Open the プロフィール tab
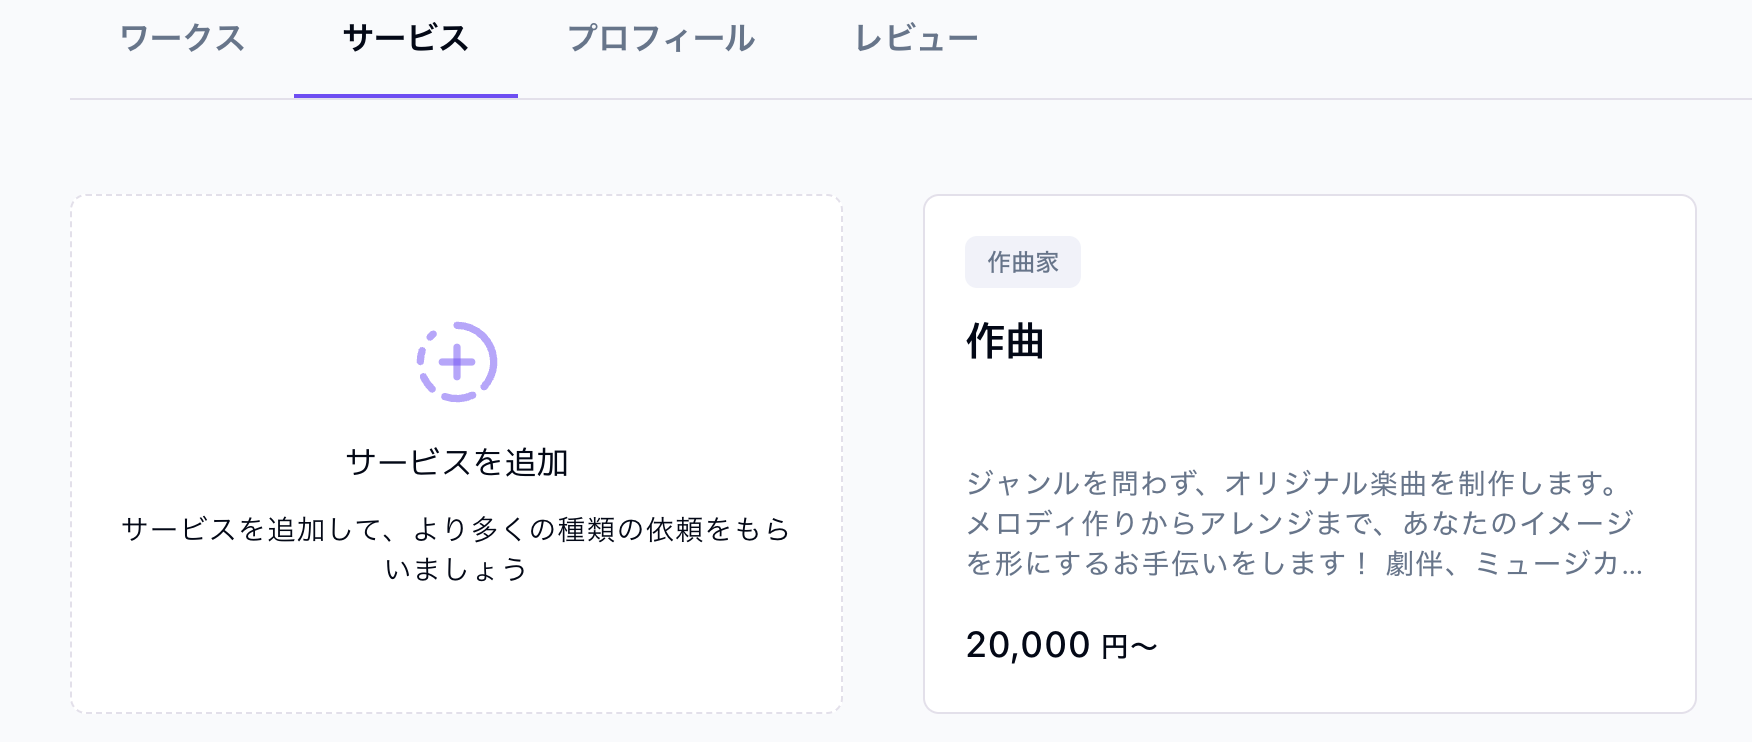This screenshot has width=1752, height=742. pos(661,39)
